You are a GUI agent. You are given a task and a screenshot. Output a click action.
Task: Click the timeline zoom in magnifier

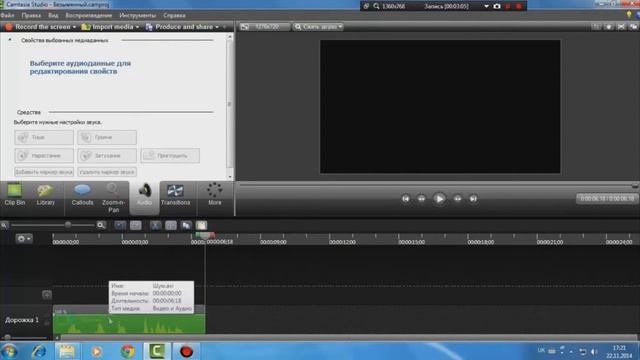click(x=101, y=225)
